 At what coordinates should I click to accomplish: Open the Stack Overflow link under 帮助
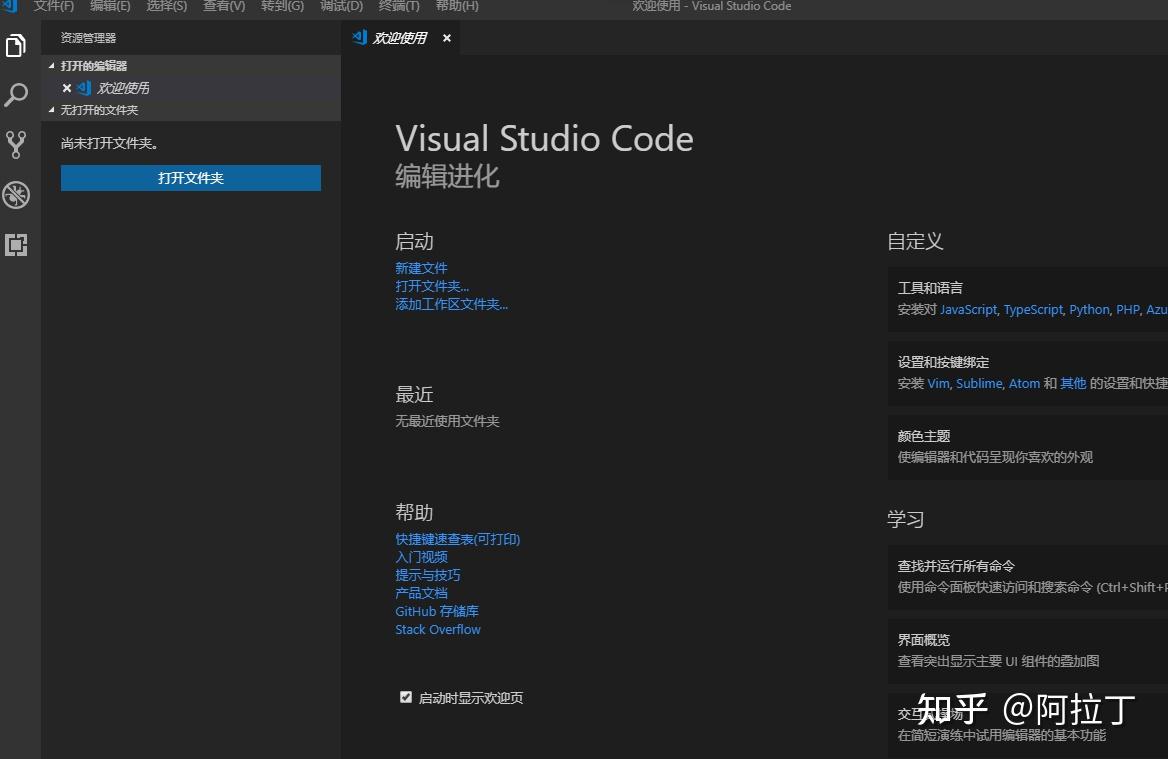(x=437, y=629)
